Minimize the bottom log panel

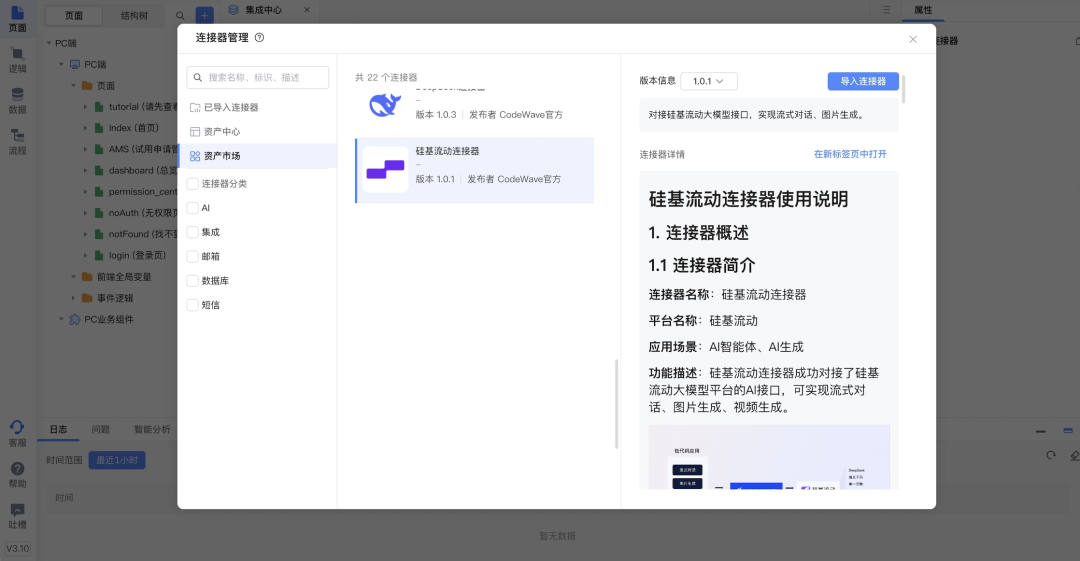(x=1041, y=431)
